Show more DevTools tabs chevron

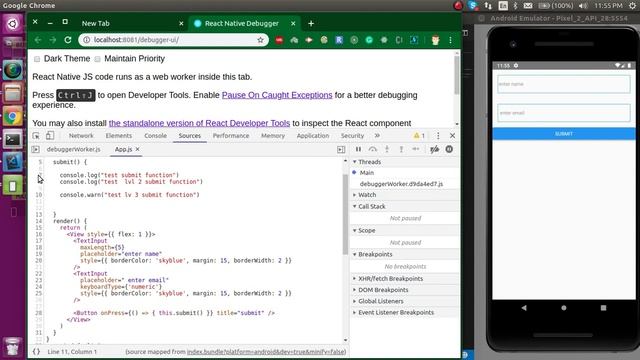pos(377,136)
